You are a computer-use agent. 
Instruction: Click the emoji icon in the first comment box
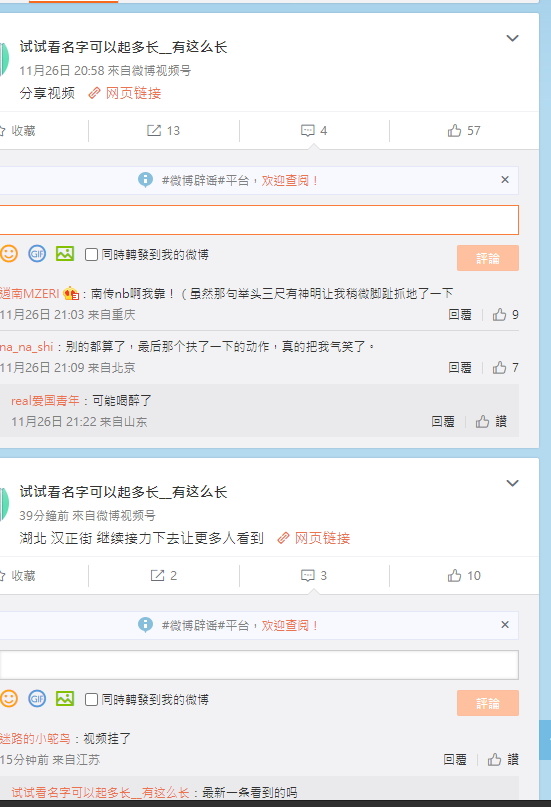click(x=9, y=253)
